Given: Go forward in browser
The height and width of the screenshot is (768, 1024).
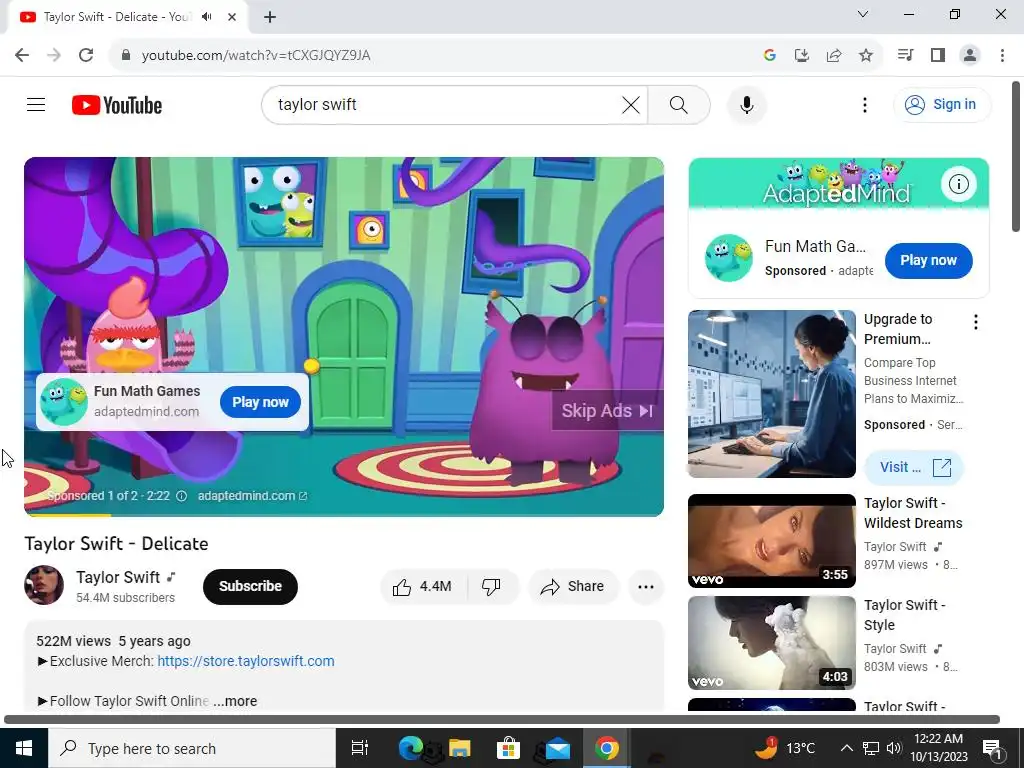Looking at the screenshot, I should (x=54, y=55).
